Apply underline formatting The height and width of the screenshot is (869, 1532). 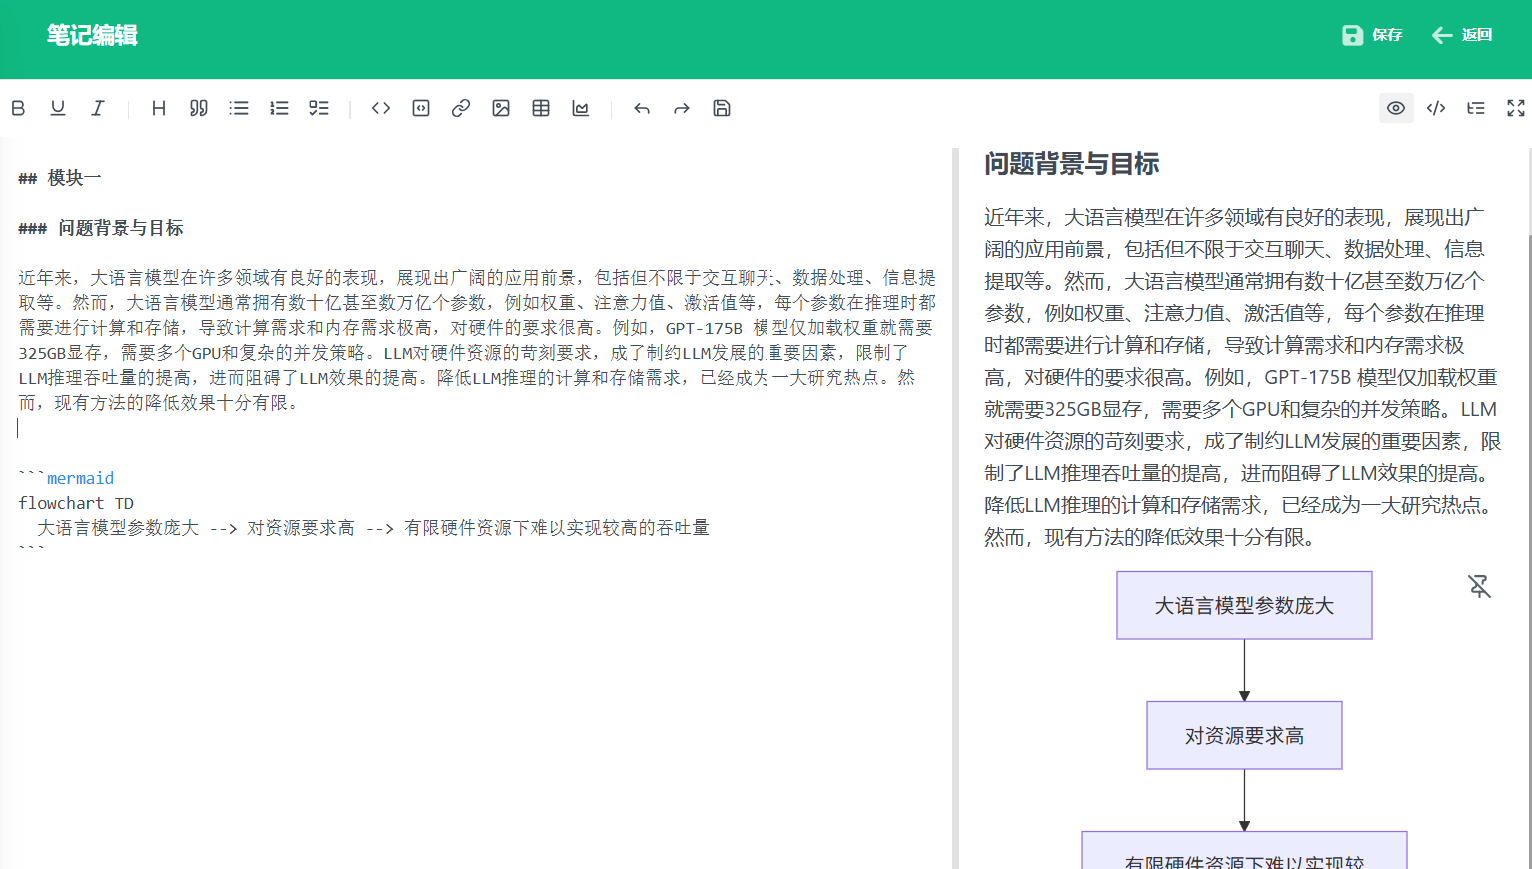[58, 108]
